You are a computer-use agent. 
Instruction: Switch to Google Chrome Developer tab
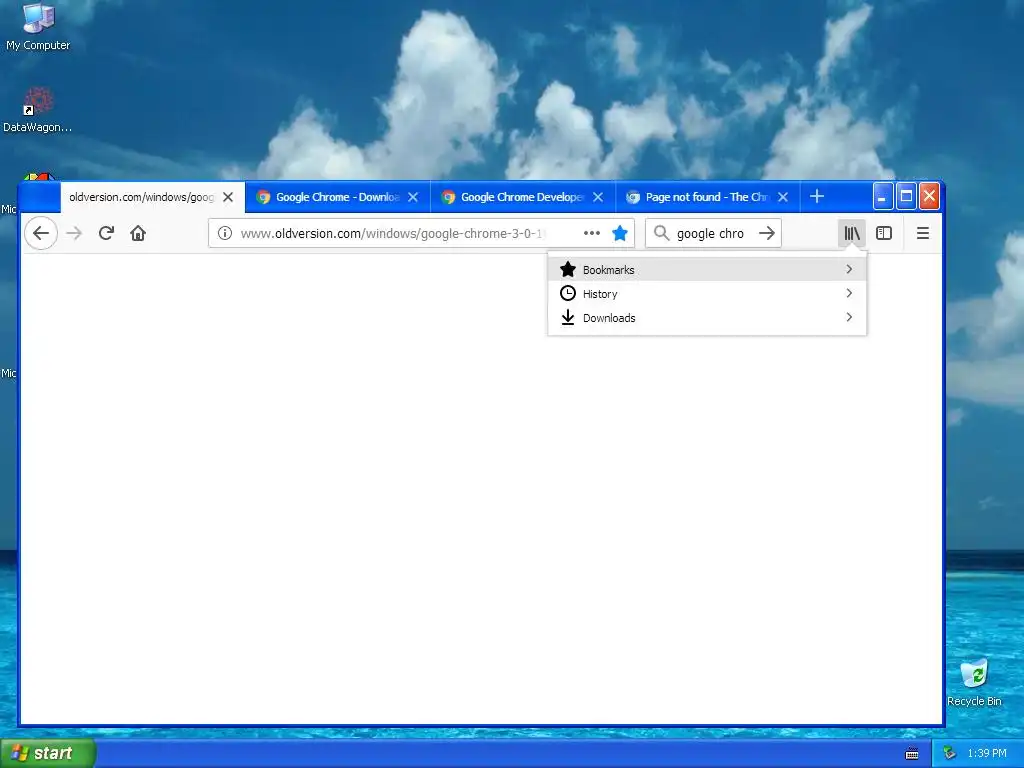522,197
